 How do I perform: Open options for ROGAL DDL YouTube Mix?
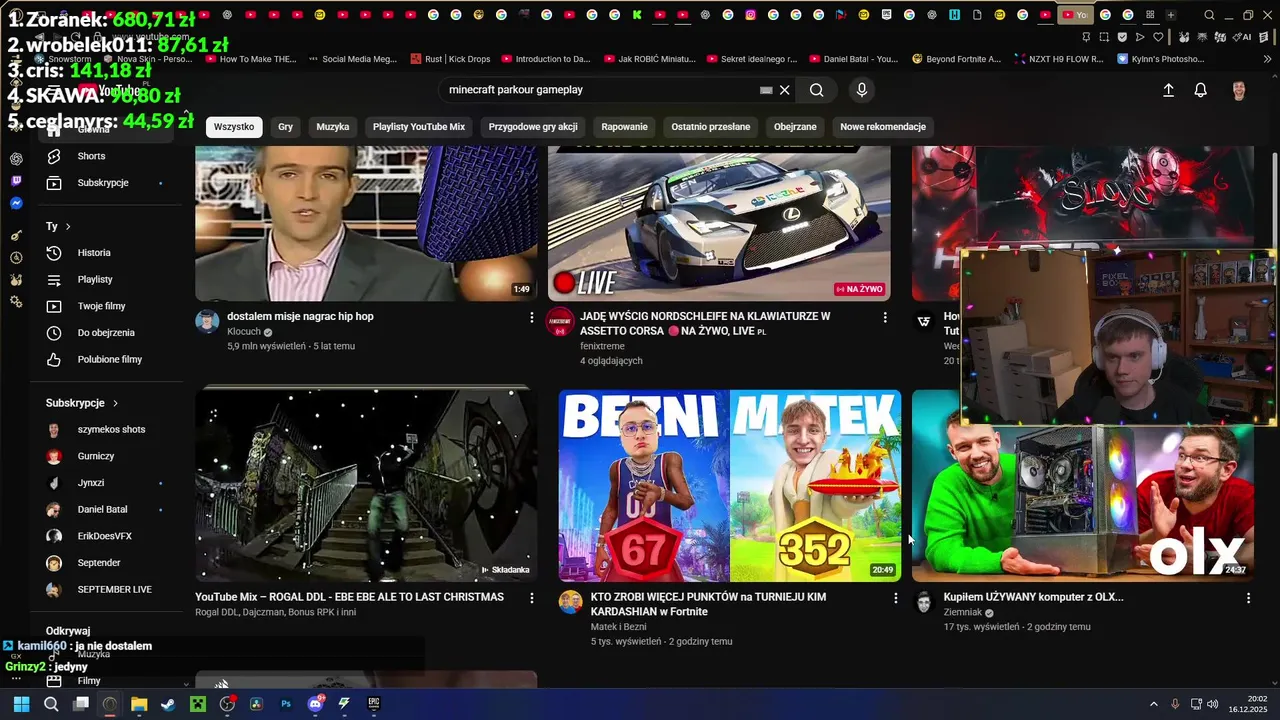531,598
